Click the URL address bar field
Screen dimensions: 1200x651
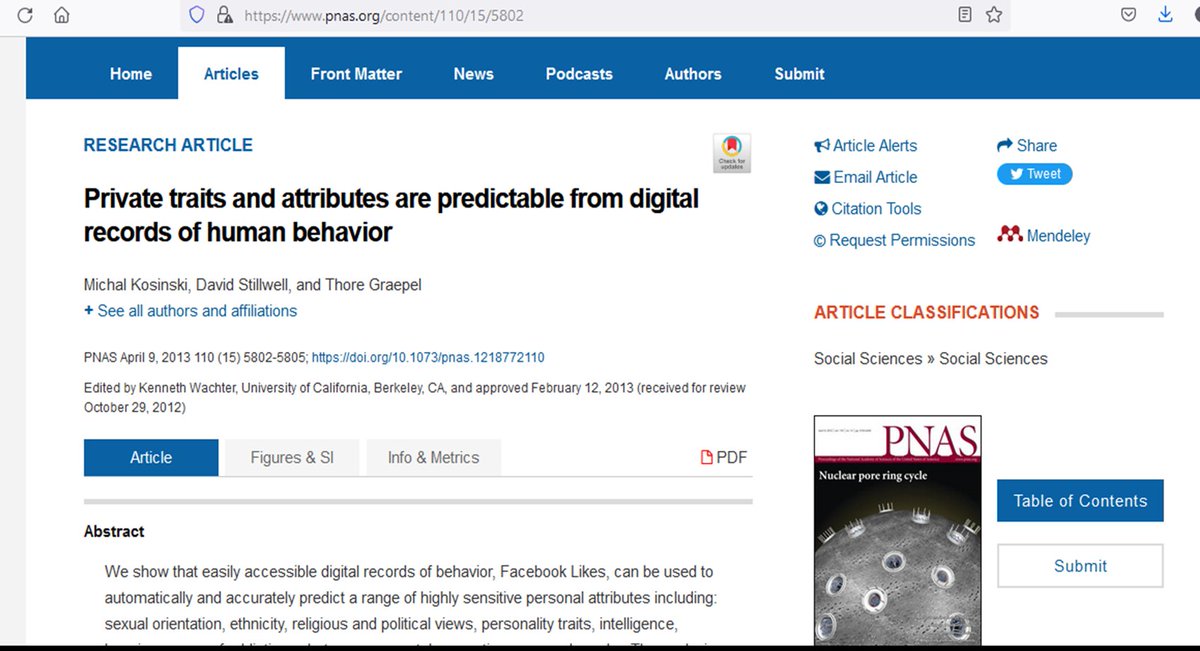[x=595, y=15]
